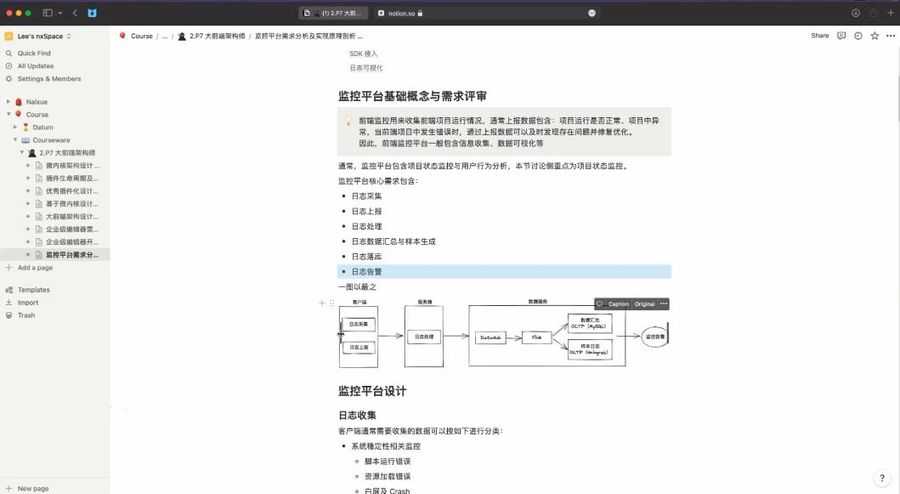Image resolution: width=900 pixels, height=494 pixels.
Task: Click the round button in address bar
Action: point(592,13)
